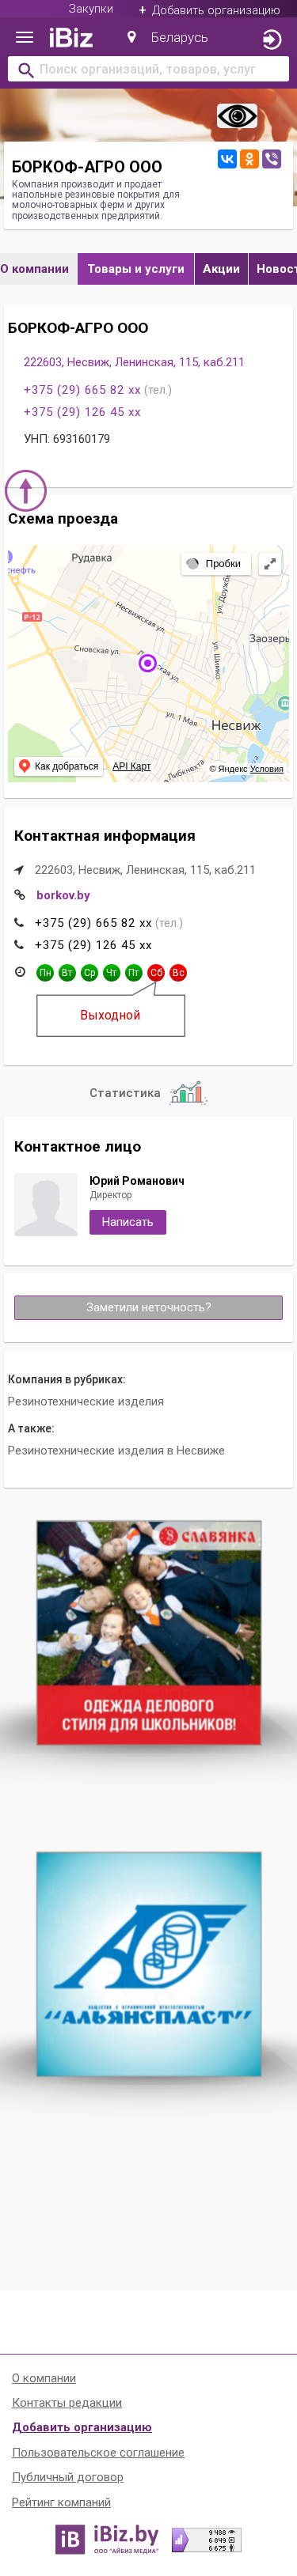Select the Сб day circle in schedule
This screenshot has height=2576, width=297.
tap(156, 972)
